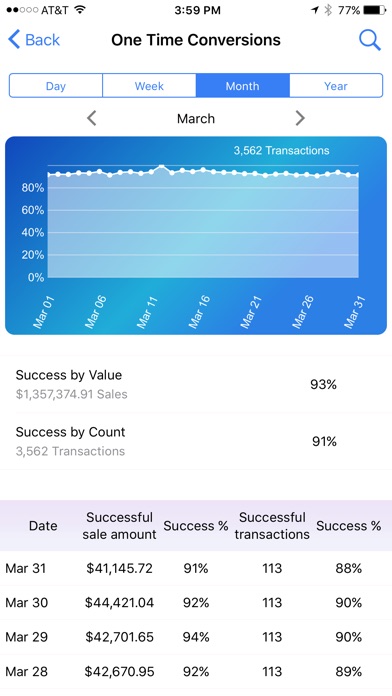Go back using the Back chevron
The width and height of the screenshot is (392, 696).
coord(34,40)
